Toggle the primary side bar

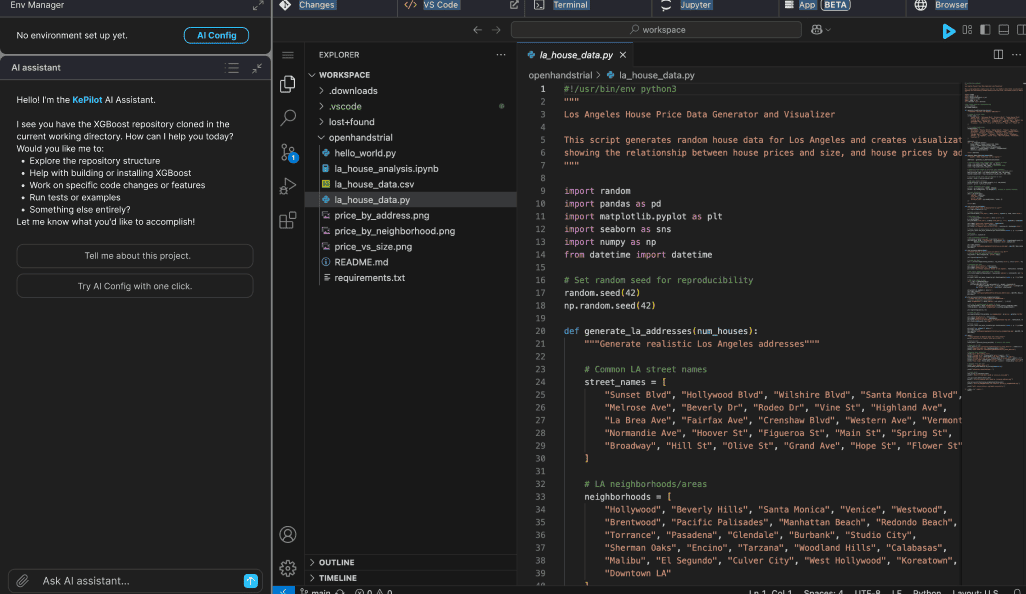[985, 30]
